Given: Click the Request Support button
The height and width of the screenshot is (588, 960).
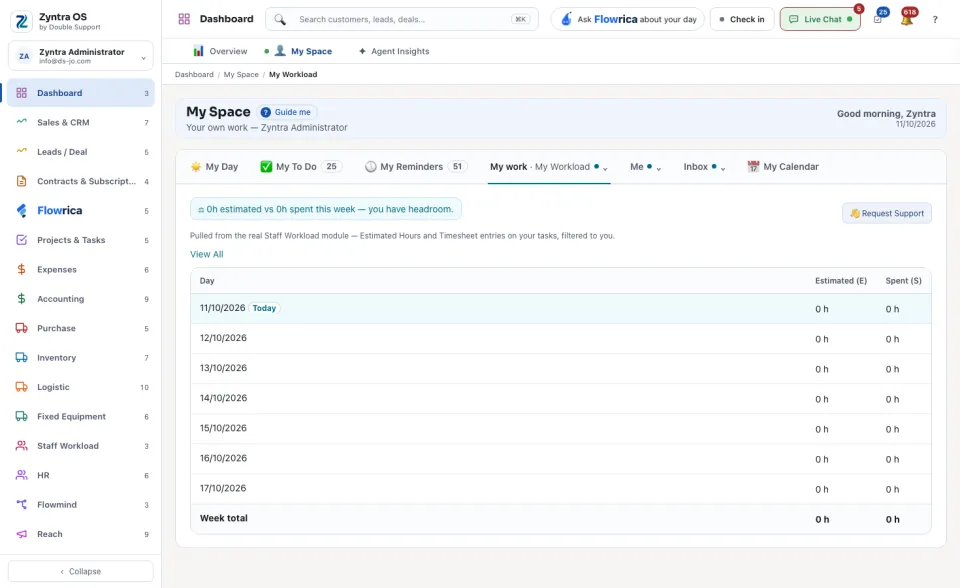Looking at the screenshot, I should [x=887, y=213].
